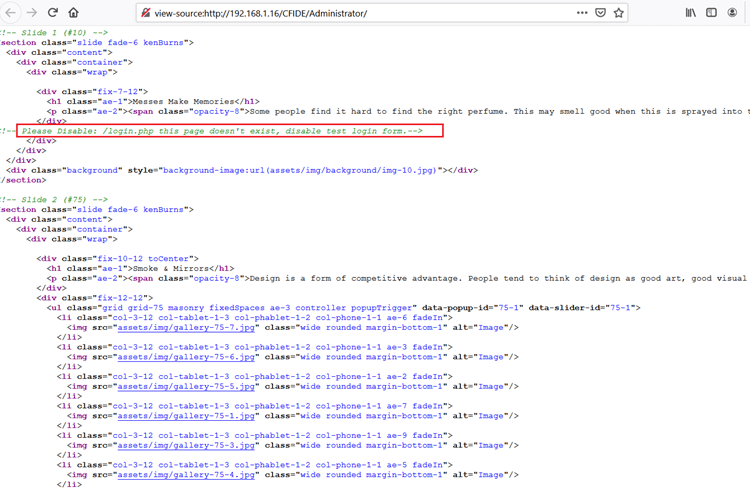The height and width of the screenshot is (490, 750).
Task: Open link assets/img/gallery-75-6.jpg
Action: [x=186, y=357]
